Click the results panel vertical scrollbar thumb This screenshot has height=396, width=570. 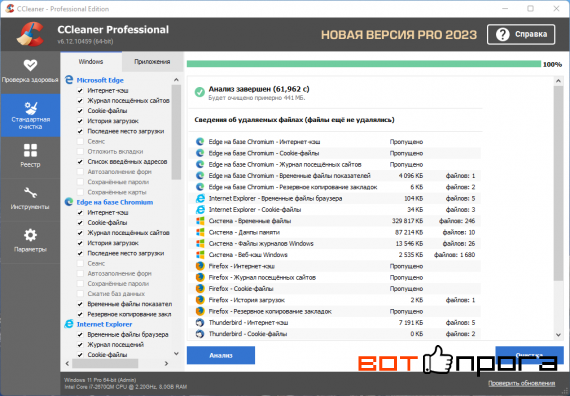pos(558,183)
